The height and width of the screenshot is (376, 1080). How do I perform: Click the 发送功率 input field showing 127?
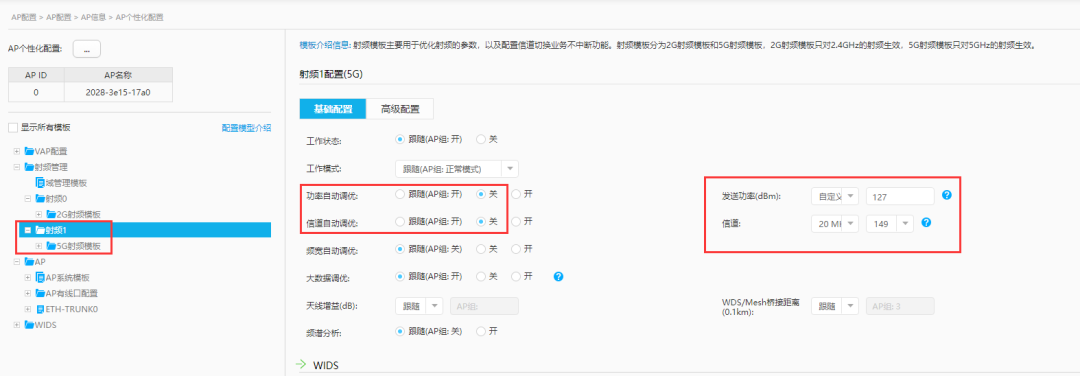pyautogui.click(x=900, y=196)
